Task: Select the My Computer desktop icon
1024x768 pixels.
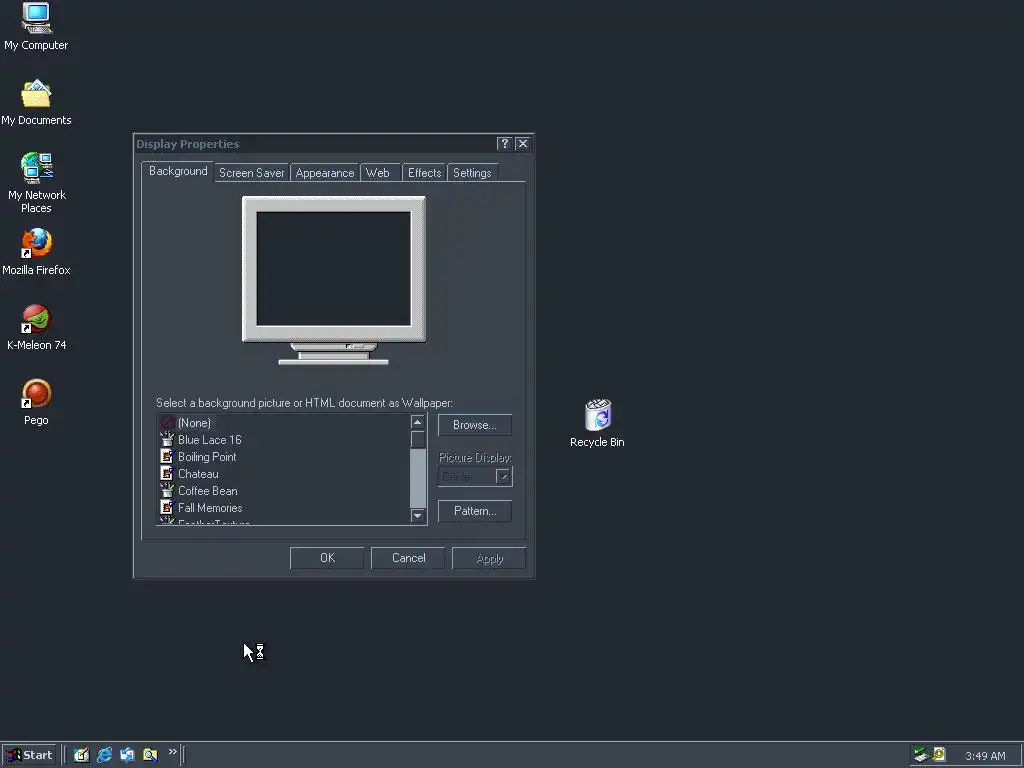Action: click(36, 27)
